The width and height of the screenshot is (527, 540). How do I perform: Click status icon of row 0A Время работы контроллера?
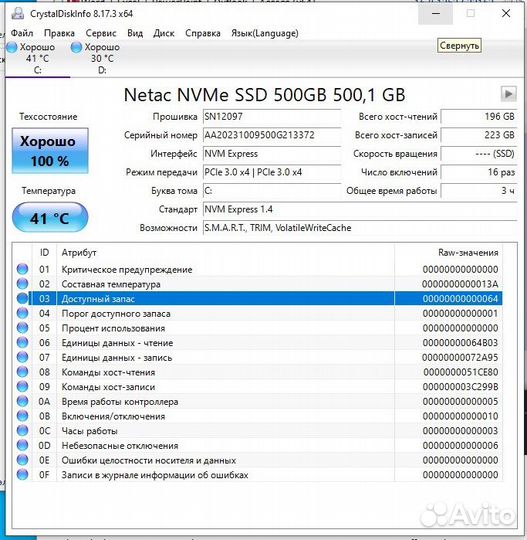pos(22,402)
